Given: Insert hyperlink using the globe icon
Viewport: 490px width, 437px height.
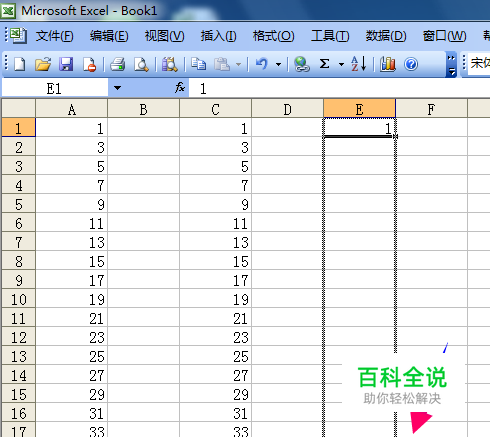Looking at the screenshot, I should (302, 64).
